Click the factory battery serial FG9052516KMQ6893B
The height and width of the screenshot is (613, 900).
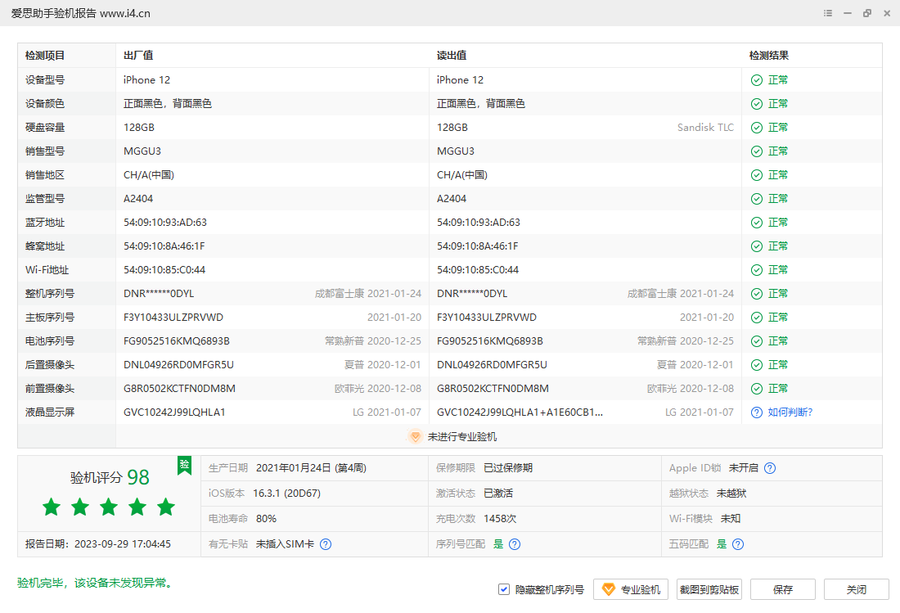click(176, 341)
